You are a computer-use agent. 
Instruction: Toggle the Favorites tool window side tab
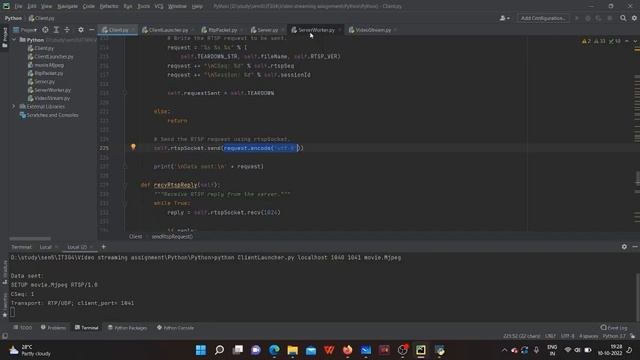(x=4, y=305)
